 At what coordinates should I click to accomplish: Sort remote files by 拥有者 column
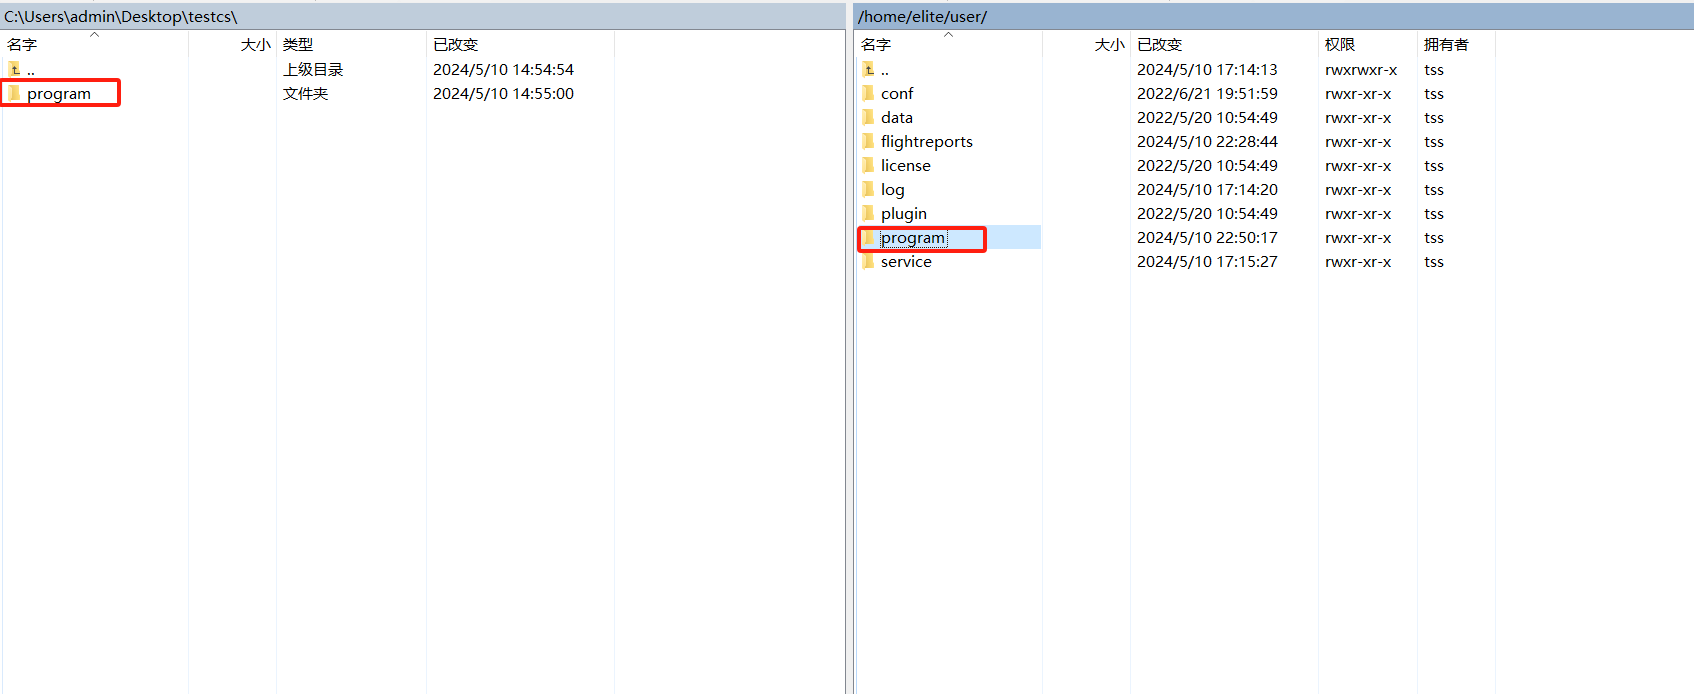click(x=1446, y=44)
